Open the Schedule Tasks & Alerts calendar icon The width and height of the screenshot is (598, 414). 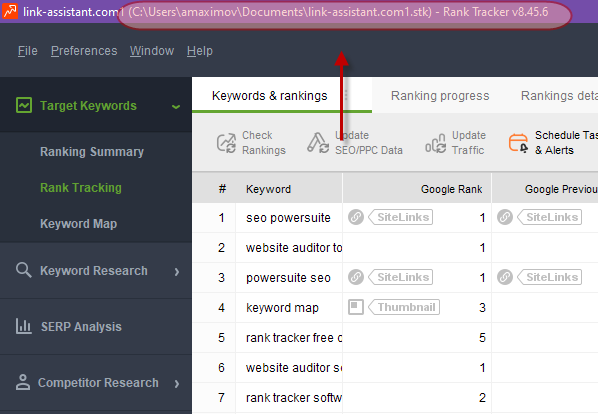pos(519,143)
